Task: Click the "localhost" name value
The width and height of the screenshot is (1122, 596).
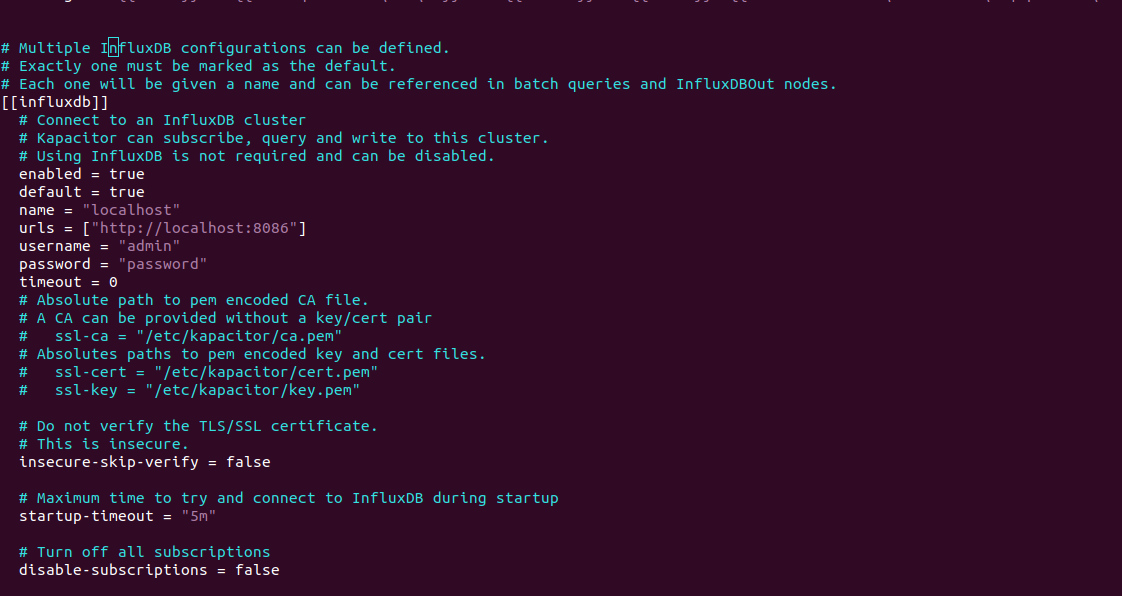Action: pos(131,210)
